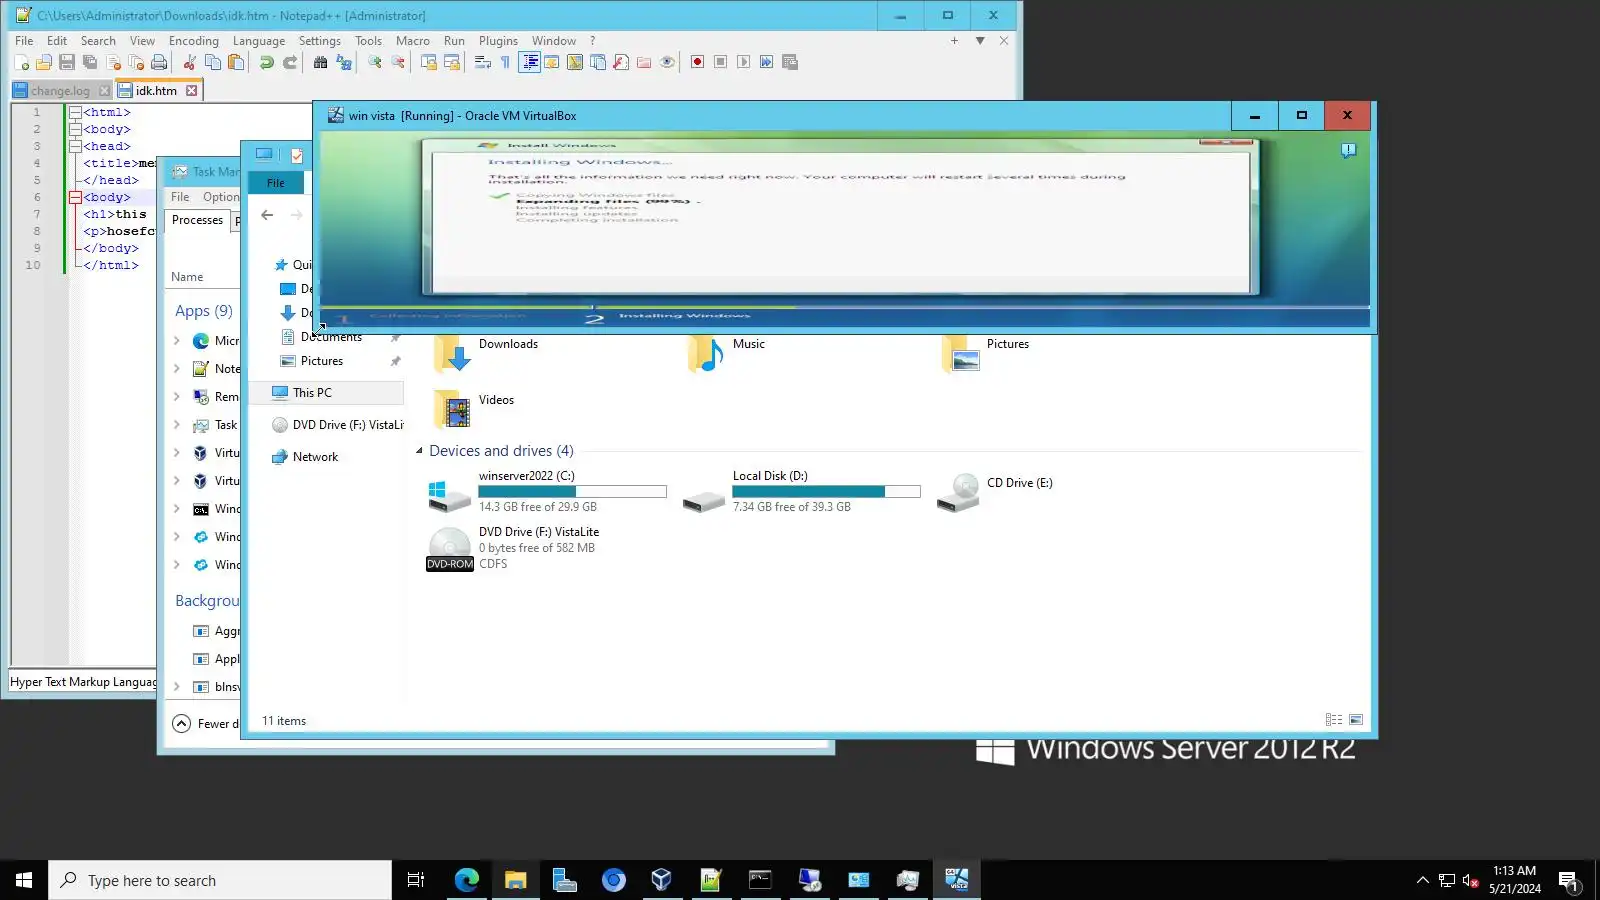The width and height of the screenshot is (1600, 900).
Task: Open the Notepad++ tab list dropdown arrow
Action: (980, 41)
